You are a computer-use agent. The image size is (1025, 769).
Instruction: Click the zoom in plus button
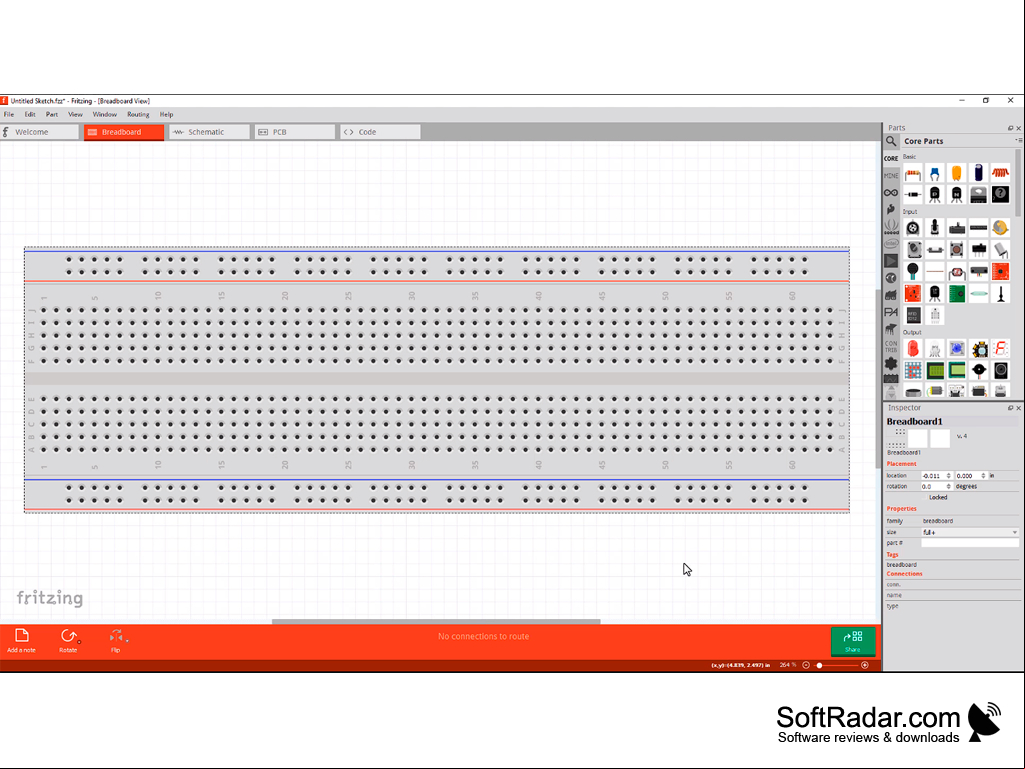click(865, 665)
